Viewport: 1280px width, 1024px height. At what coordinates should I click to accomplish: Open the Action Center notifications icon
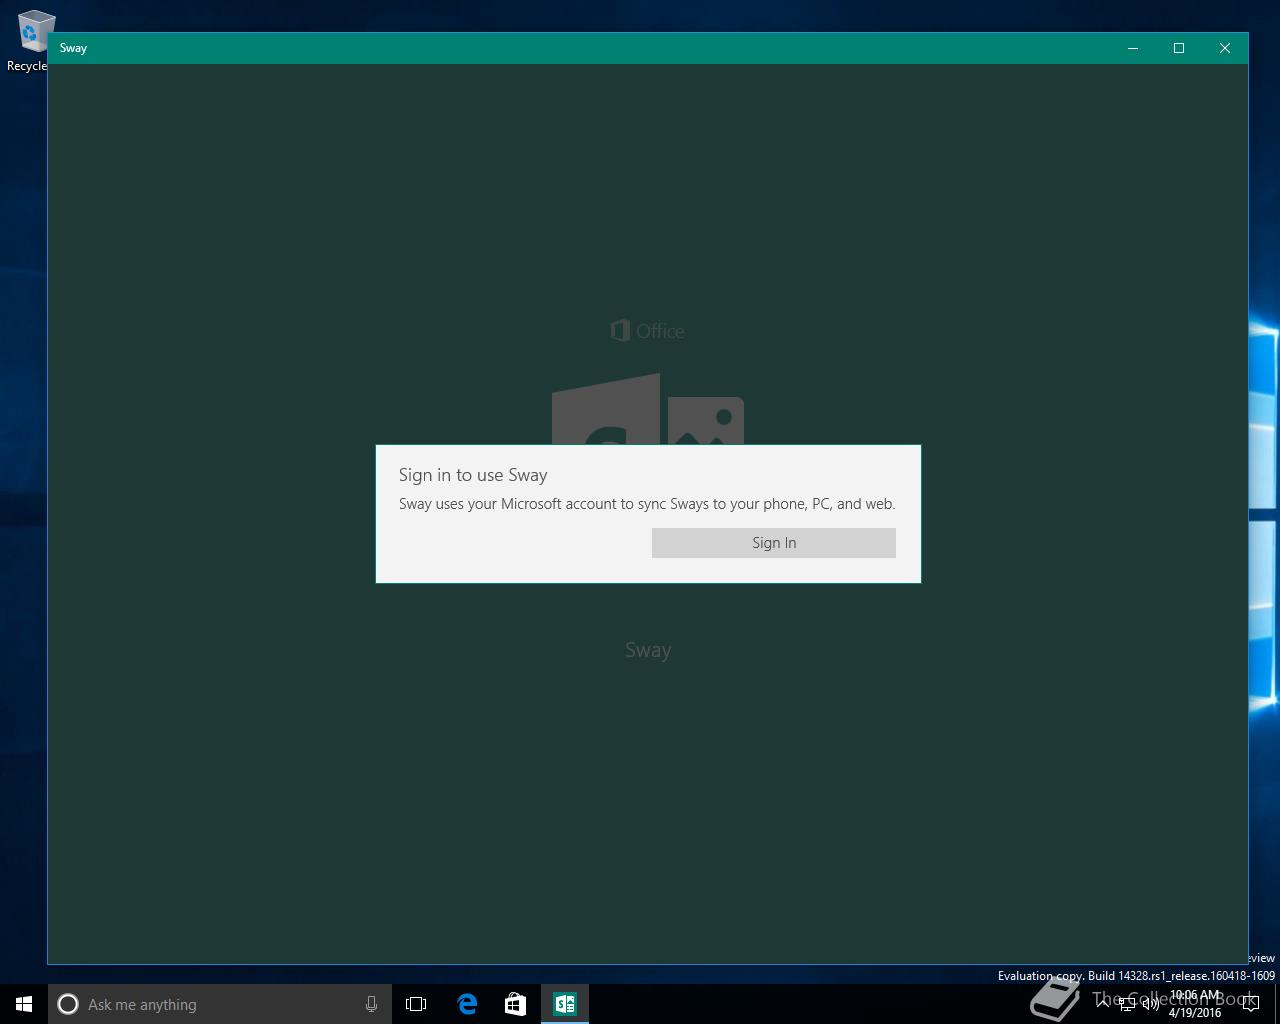(x=1250, y=1004)
